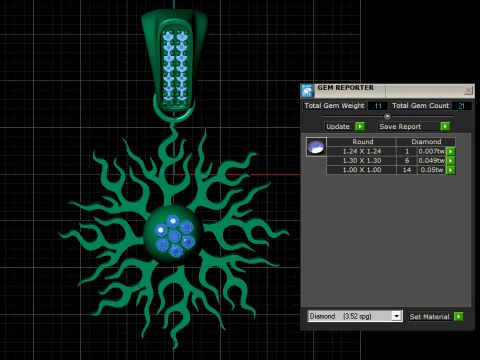
Task: Click the Save Report green arrow
Action: point(445,126)
